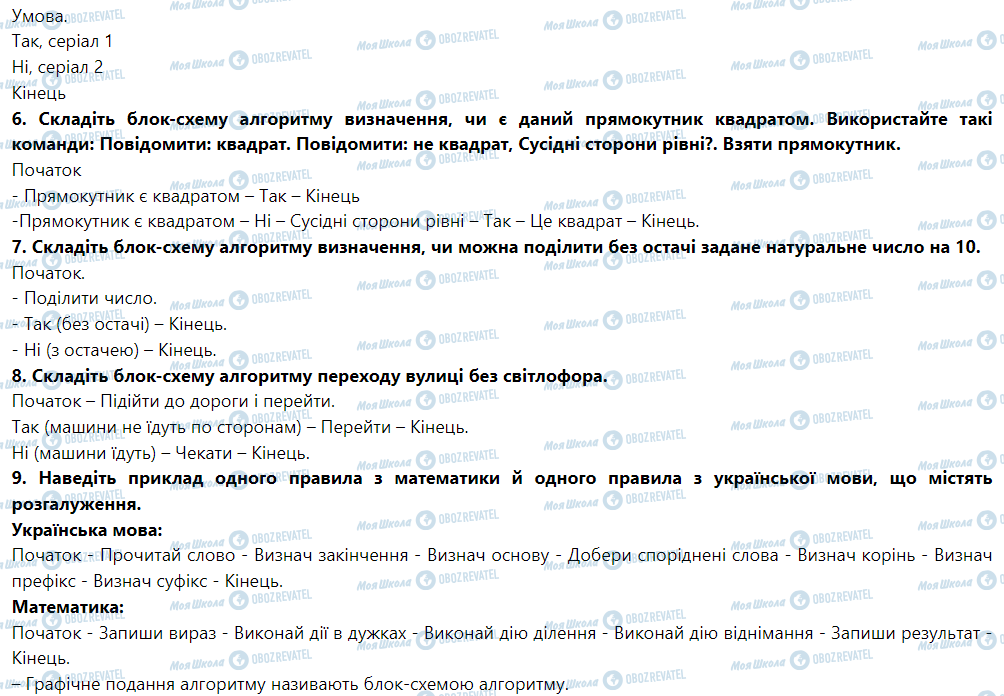Screen dimensions: 1004x696
Task: Click the line "Початок – Підійти до дороги і перейти."
Action: pos(173,402)
